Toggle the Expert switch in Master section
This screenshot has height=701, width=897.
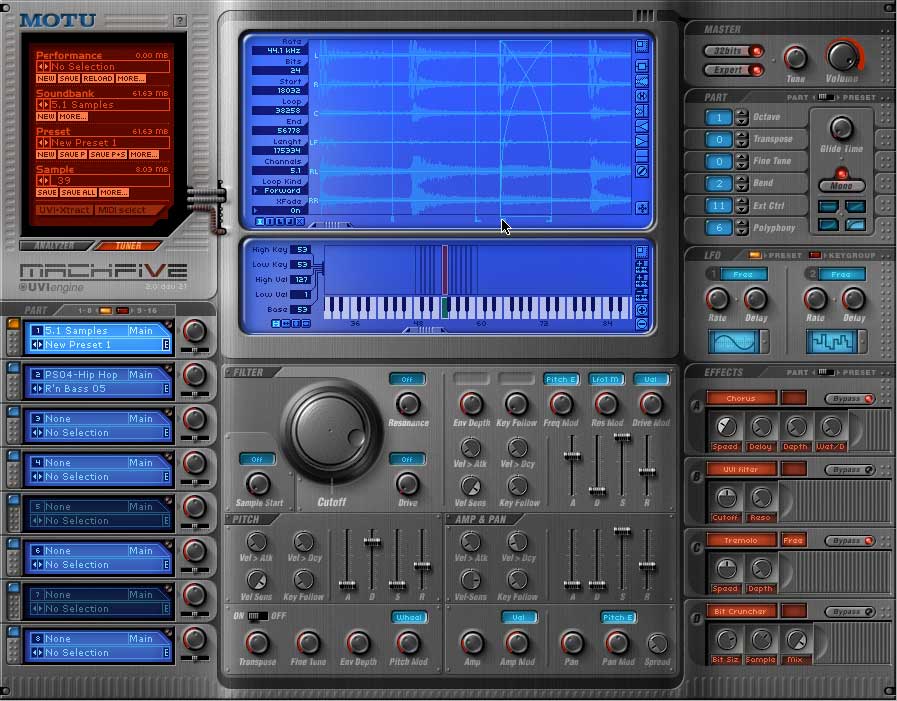[x=734, y=70]
